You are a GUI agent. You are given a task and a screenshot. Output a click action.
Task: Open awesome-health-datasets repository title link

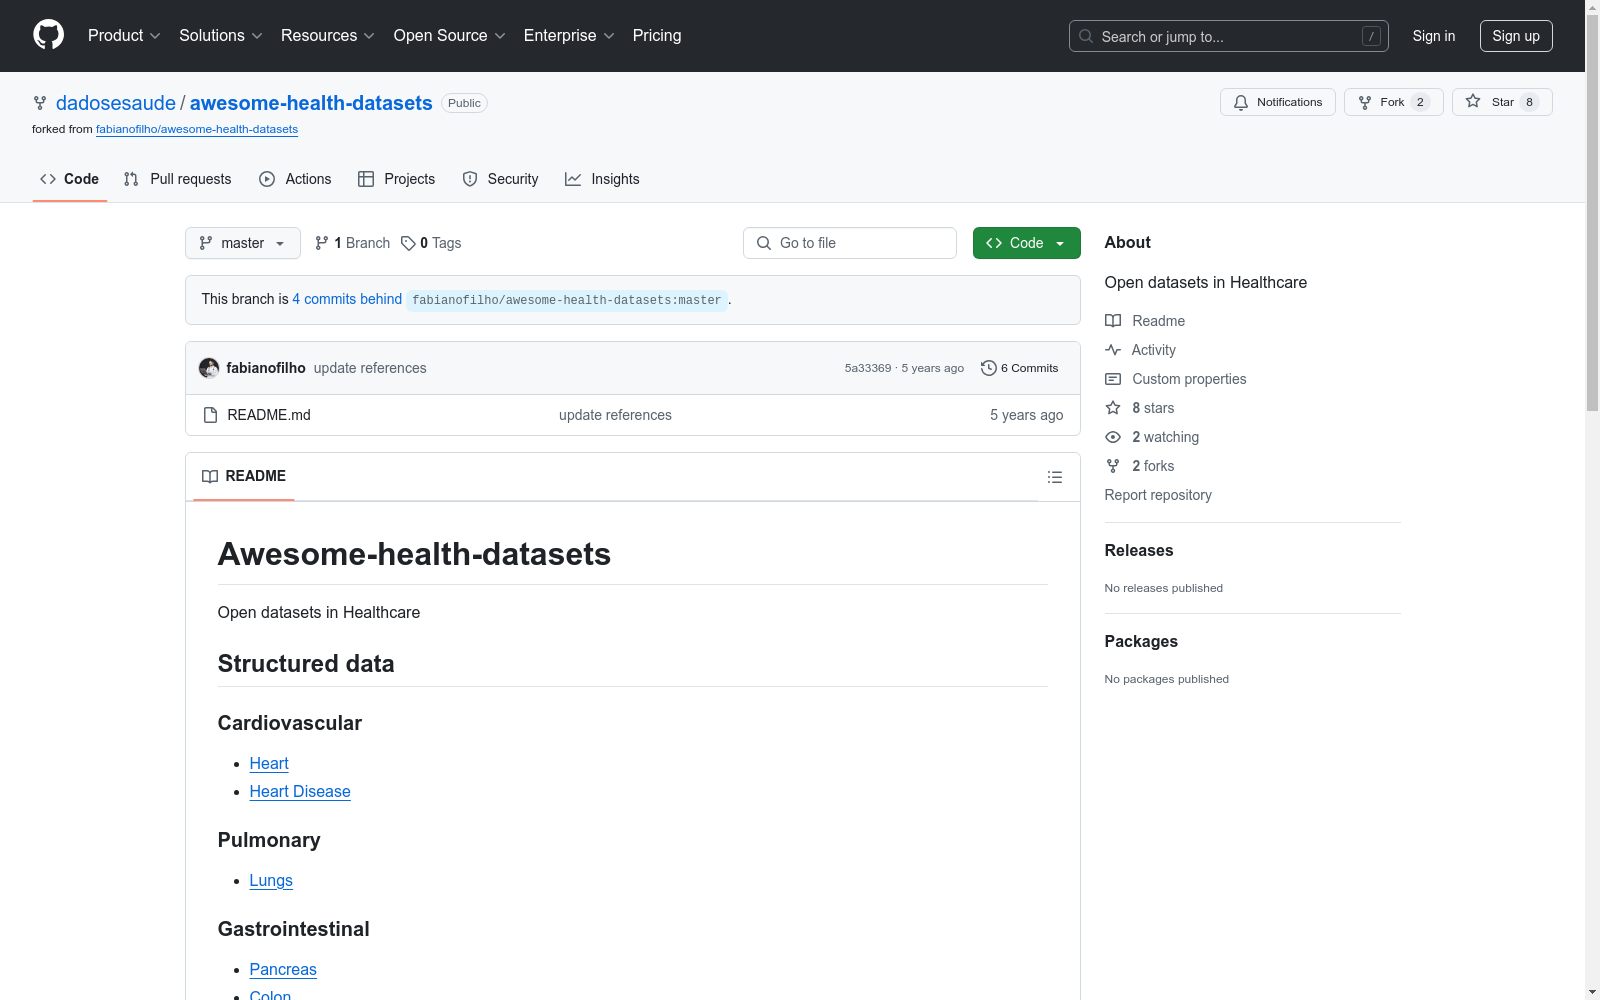(311, 103)
